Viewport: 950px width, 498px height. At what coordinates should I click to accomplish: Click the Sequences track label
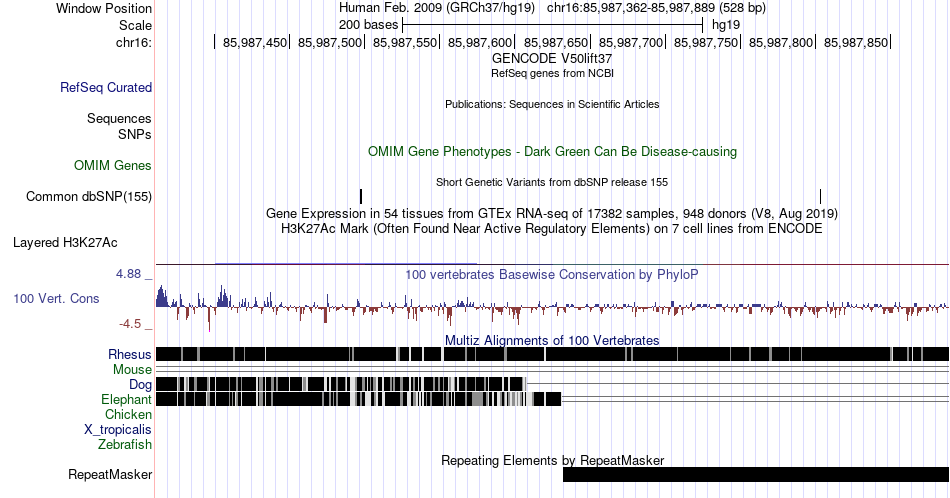[x=119, y=118]
